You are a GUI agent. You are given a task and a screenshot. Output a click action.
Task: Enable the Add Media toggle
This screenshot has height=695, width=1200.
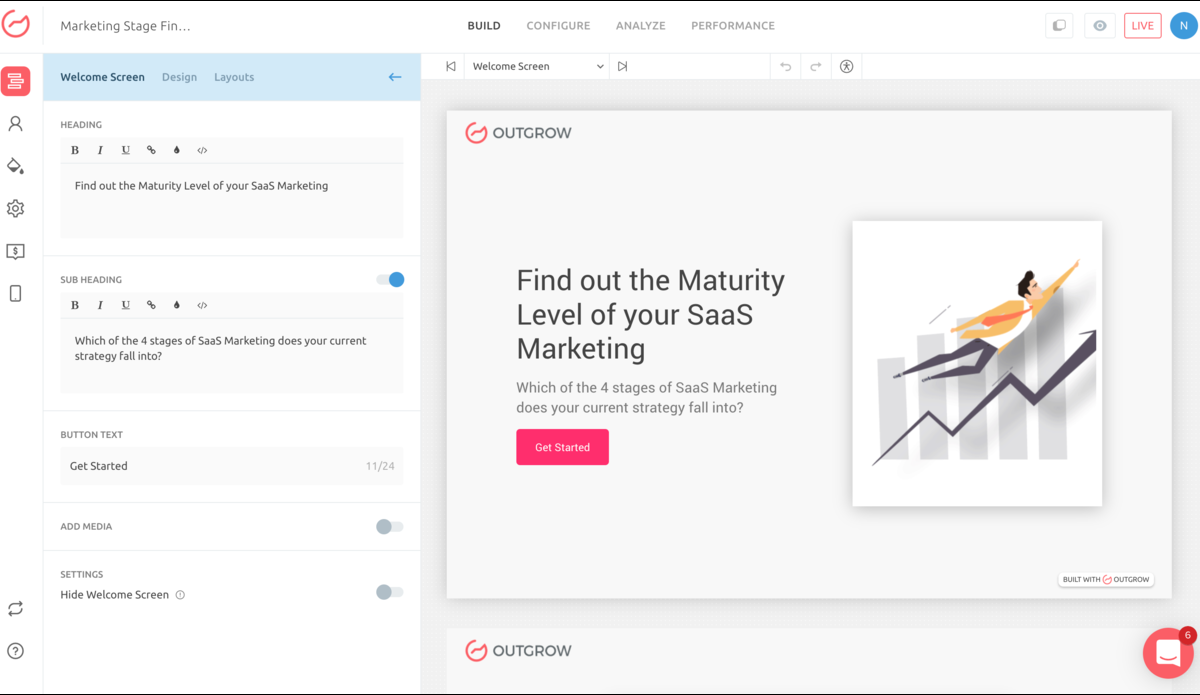pyautogui.click(x=390, y=527)
